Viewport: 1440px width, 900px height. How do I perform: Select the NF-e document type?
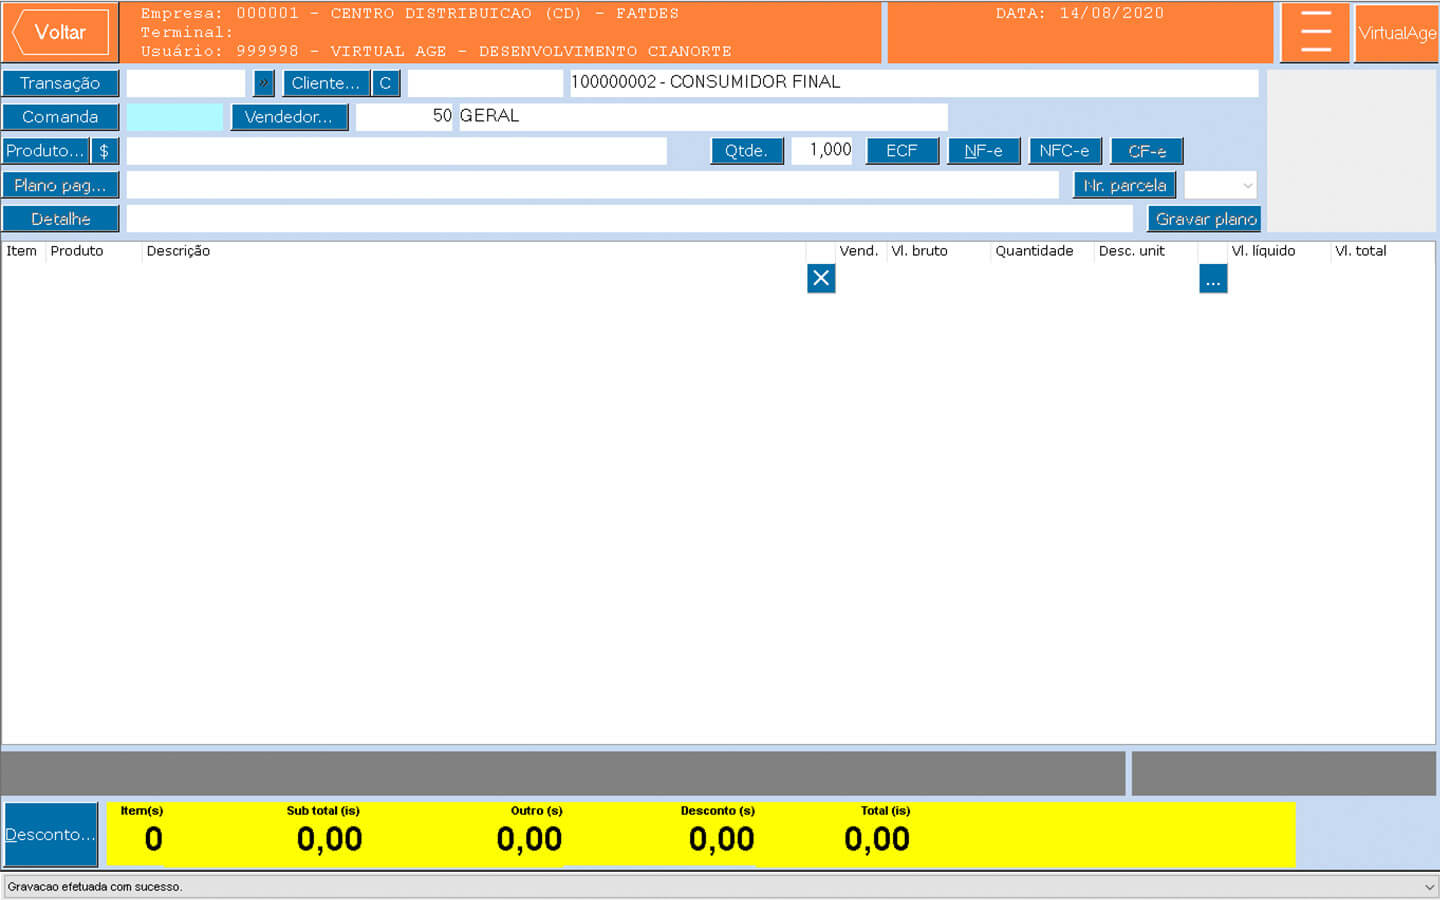click(983, 151)
